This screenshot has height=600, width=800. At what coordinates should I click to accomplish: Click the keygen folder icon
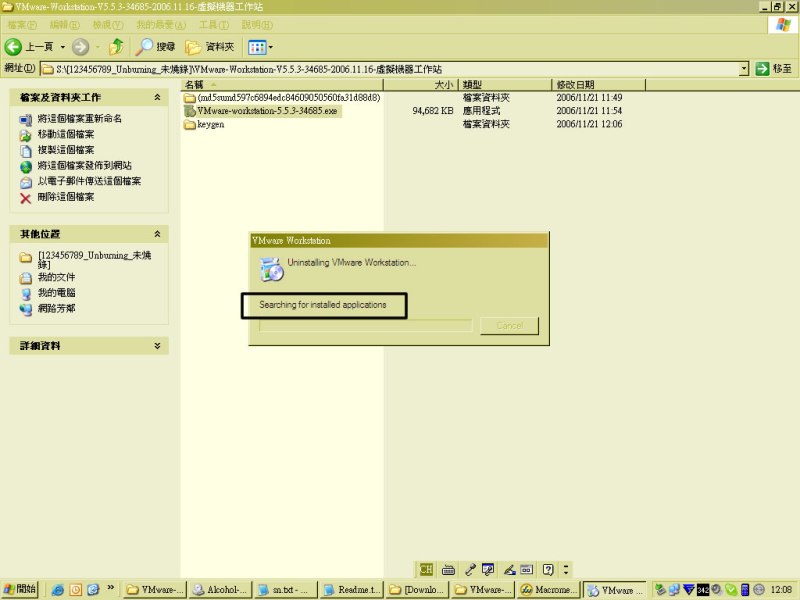click(x=190, y=125)
